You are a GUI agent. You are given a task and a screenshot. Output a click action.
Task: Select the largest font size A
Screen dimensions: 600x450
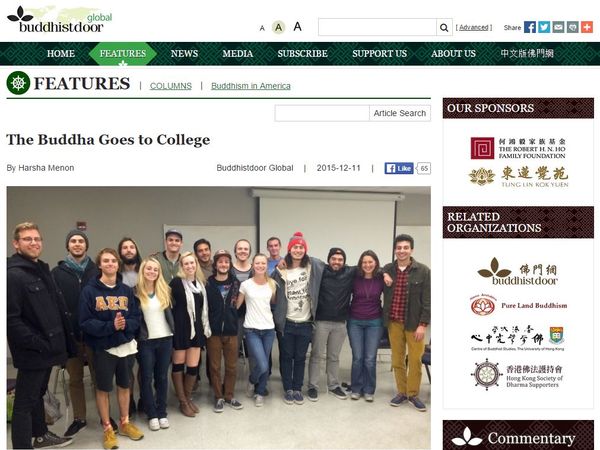297,27
